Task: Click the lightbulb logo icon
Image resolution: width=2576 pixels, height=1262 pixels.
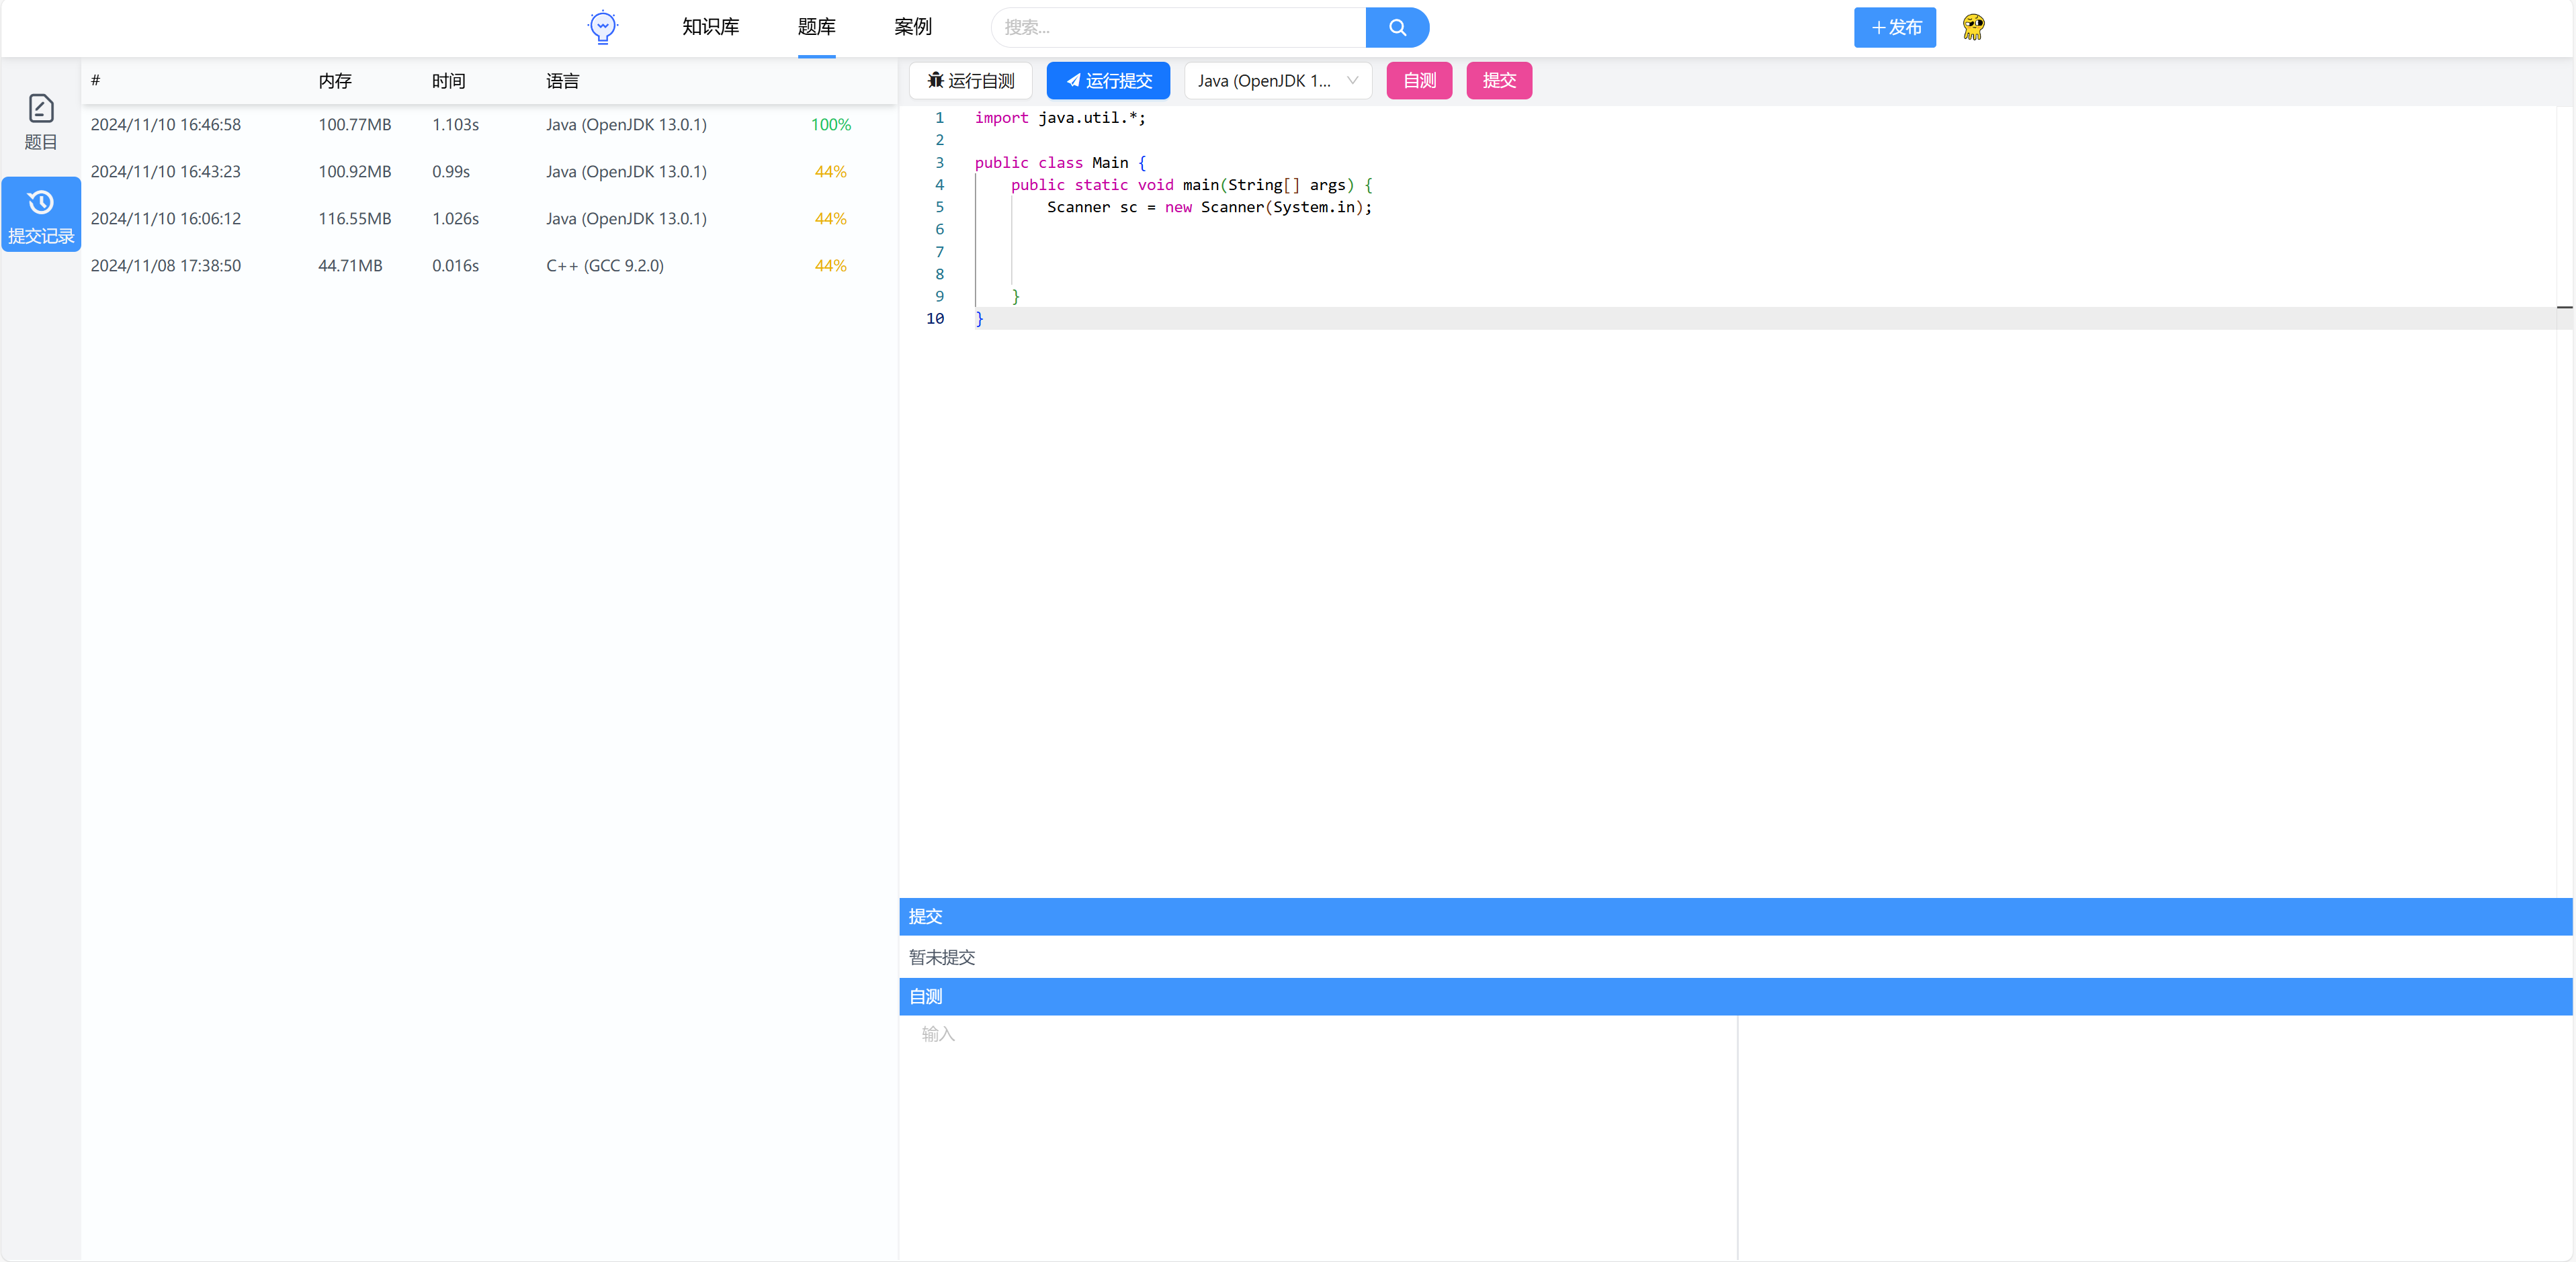Action: [602, 27]
